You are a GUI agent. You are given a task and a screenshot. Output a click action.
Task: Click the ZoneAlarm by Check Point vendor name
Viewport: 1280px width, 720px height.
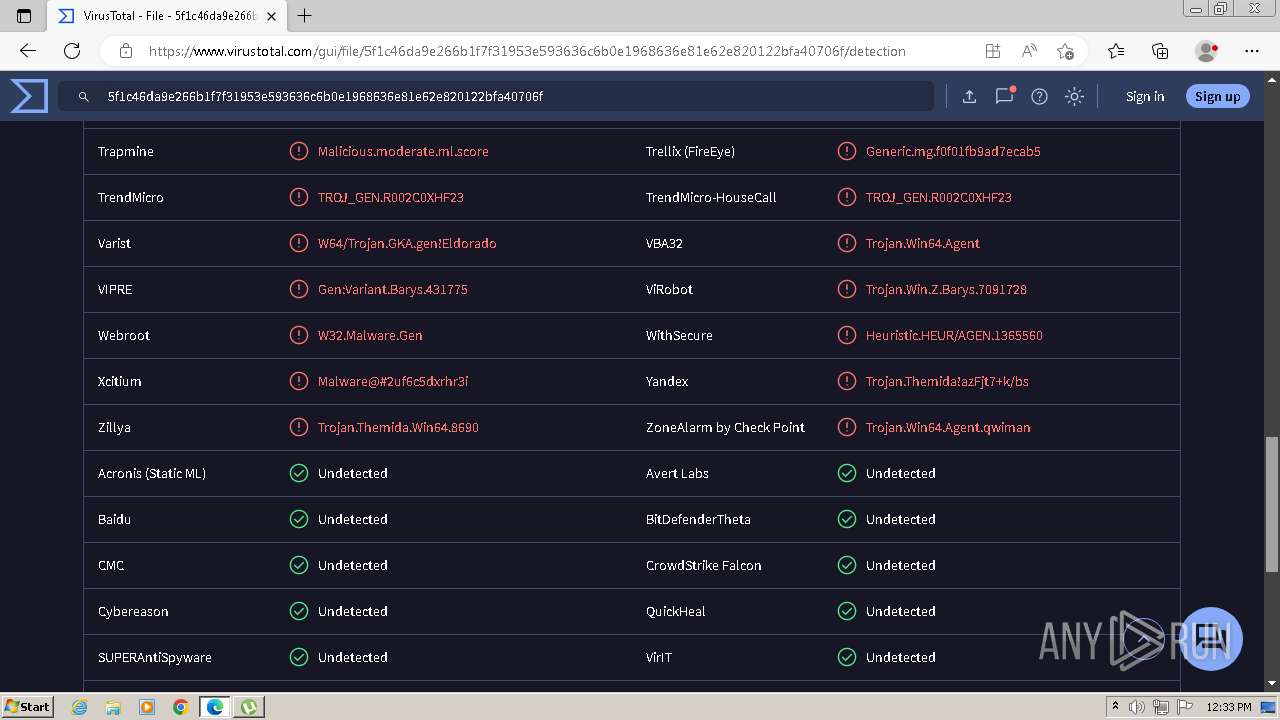click(725, 427)
